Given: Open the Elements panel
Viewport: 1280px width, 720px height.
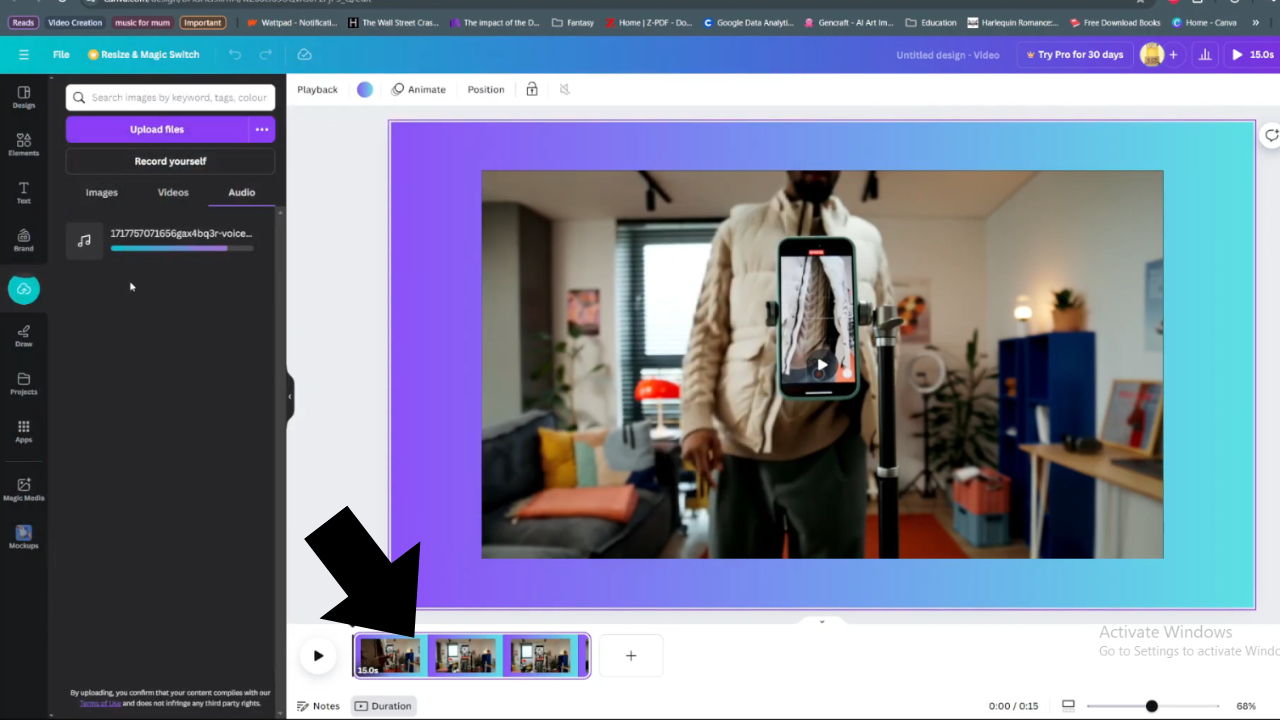Looking at the screenshot, I should (x=24, y=145).
